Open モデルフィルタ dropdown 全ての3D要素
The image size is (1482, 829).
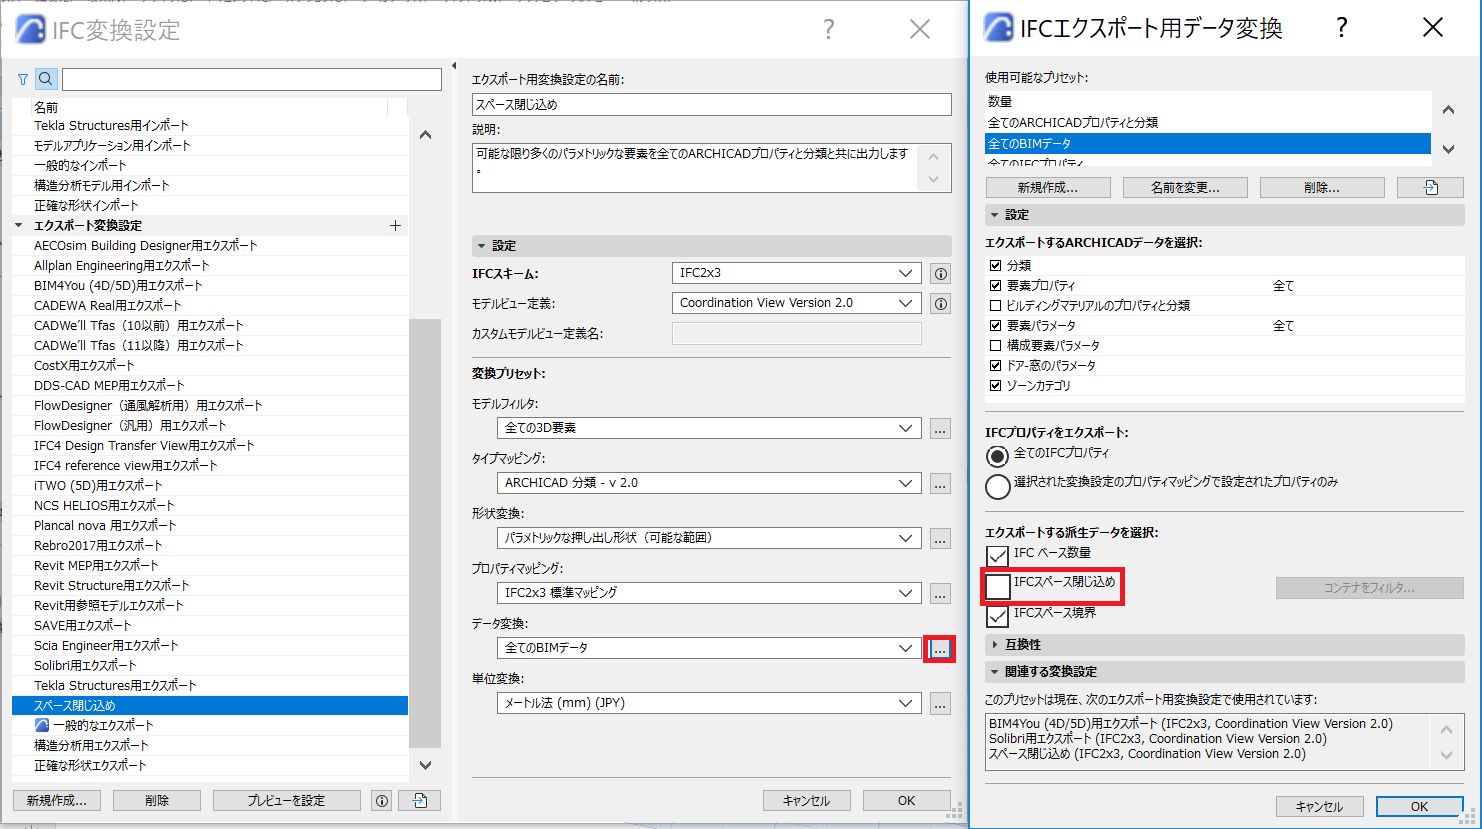pos(709,428)
